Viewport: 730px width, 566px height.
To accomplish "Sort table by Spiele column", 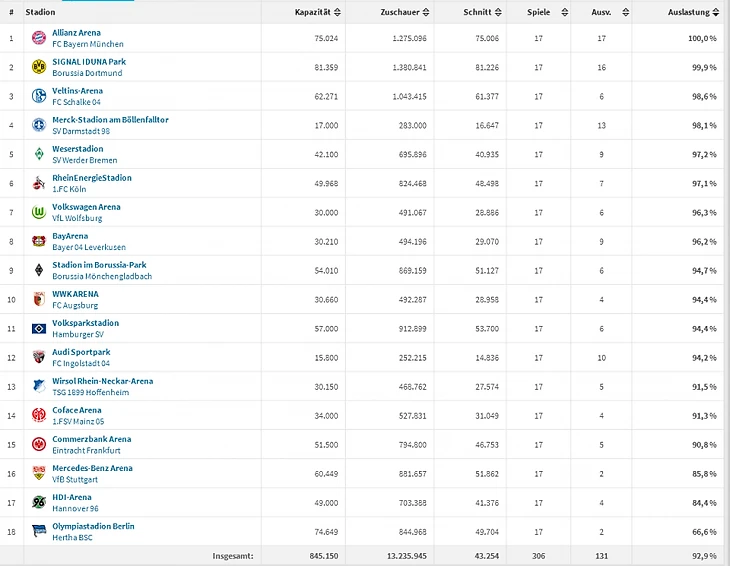I will point(545,12).
